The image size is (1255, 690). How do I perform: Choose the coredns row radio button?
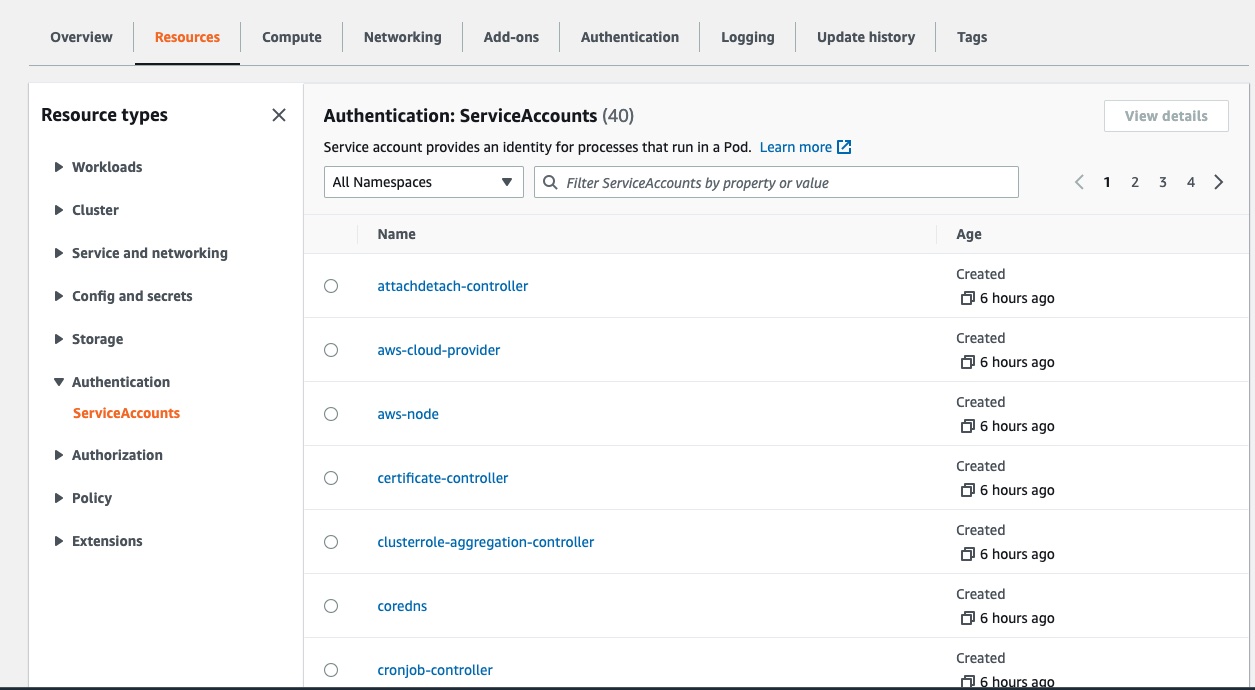331,606
